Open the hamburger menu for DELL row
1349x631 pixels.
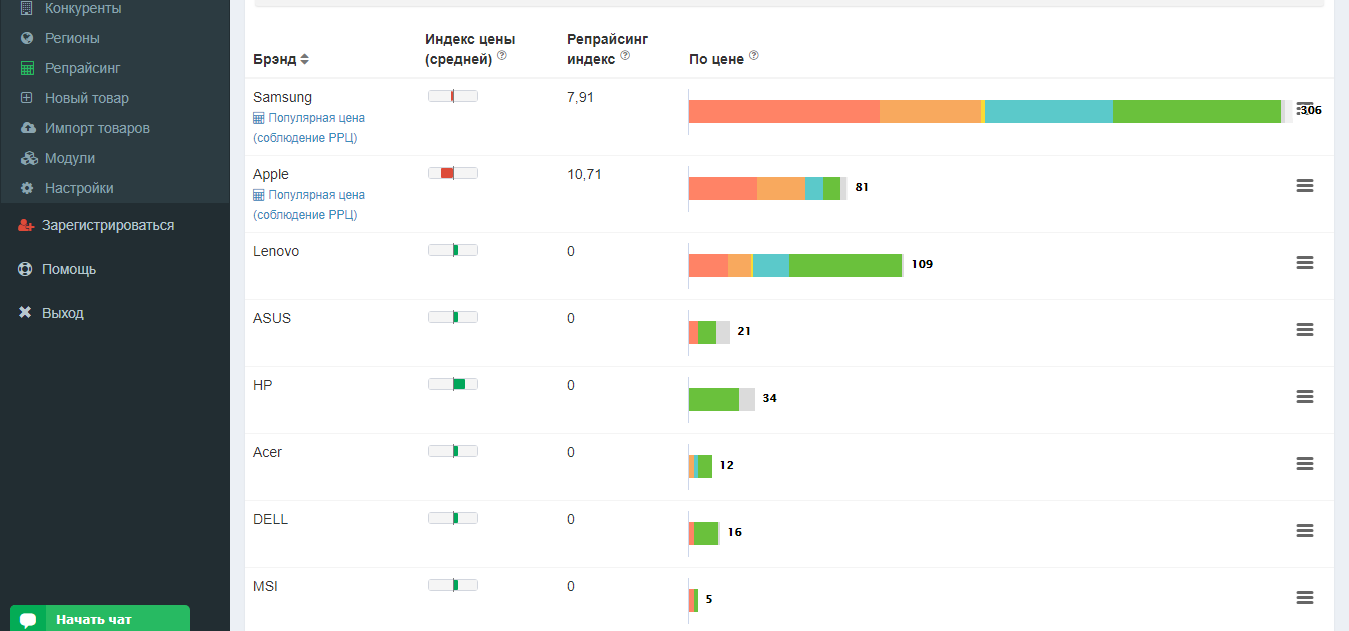click(x=1304, y=531)
